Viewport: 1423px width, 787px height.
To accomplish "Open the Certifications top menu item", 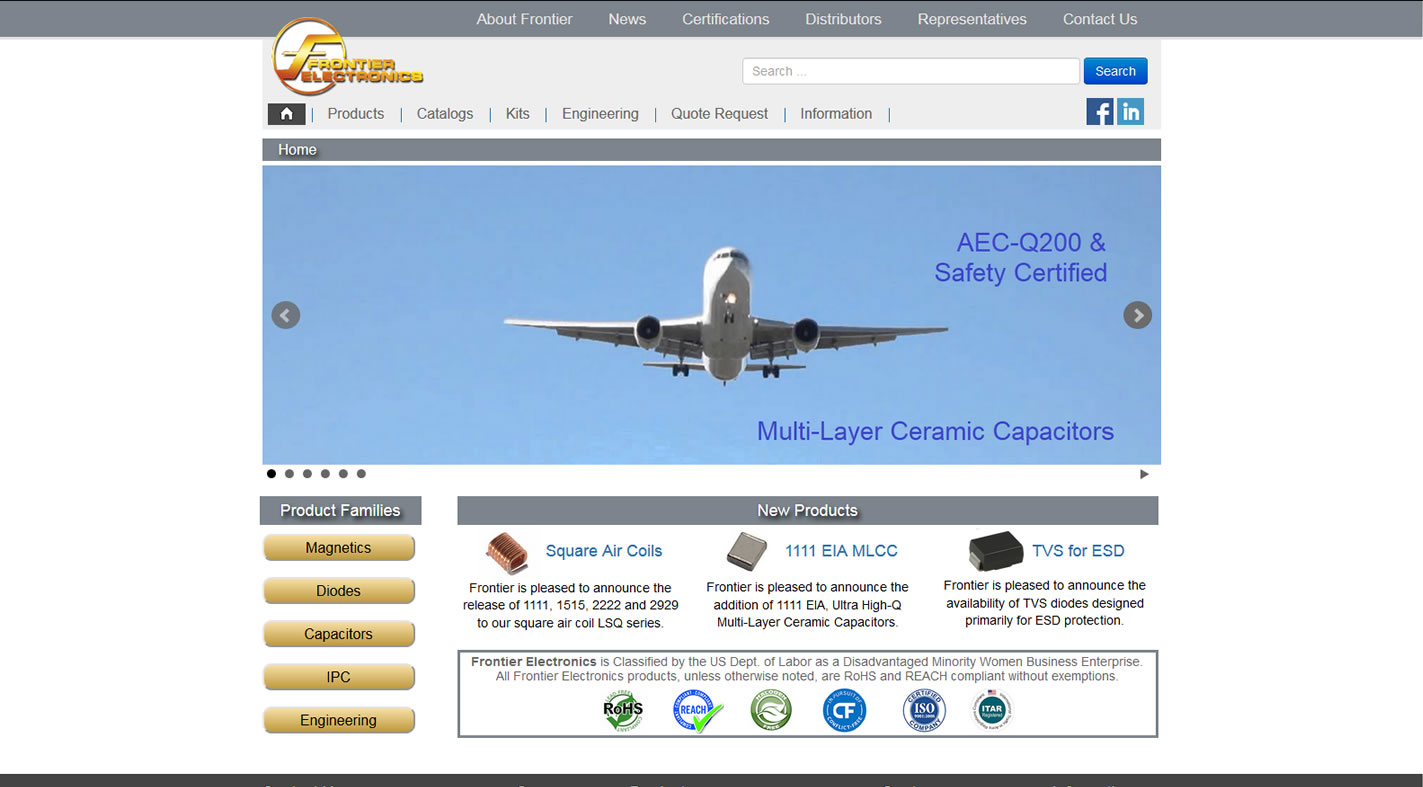I will click(725, 19).
